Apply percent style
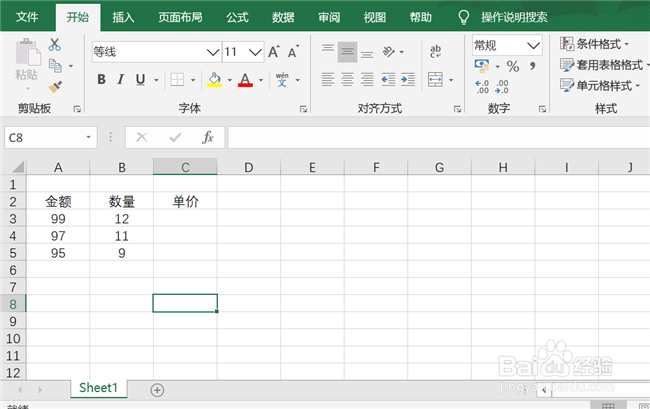The height and width of the screenshot is (409, 650). (513, 66)
